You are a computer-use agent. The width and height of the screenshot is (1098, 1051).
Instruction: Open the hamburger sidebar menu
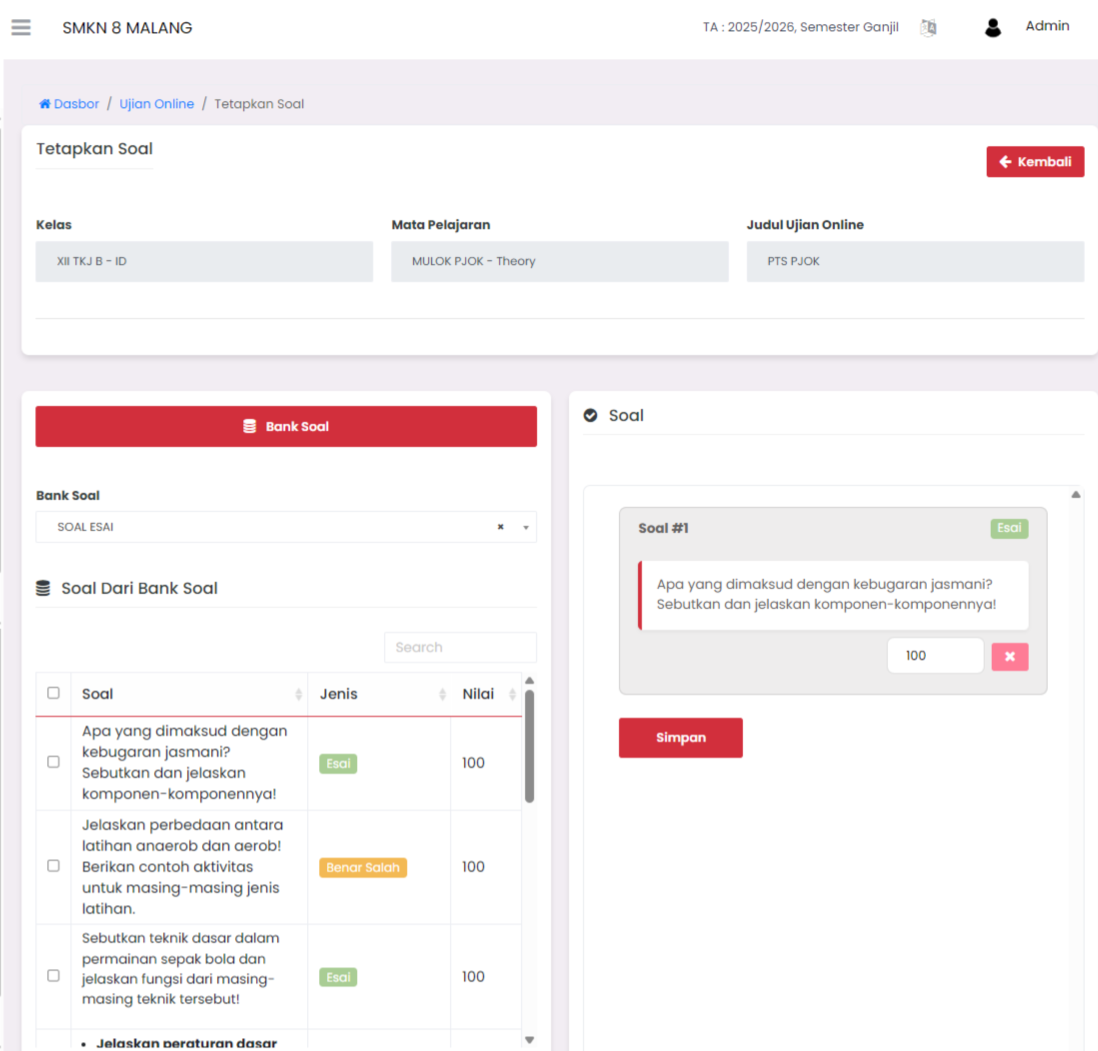pos(21,27)
